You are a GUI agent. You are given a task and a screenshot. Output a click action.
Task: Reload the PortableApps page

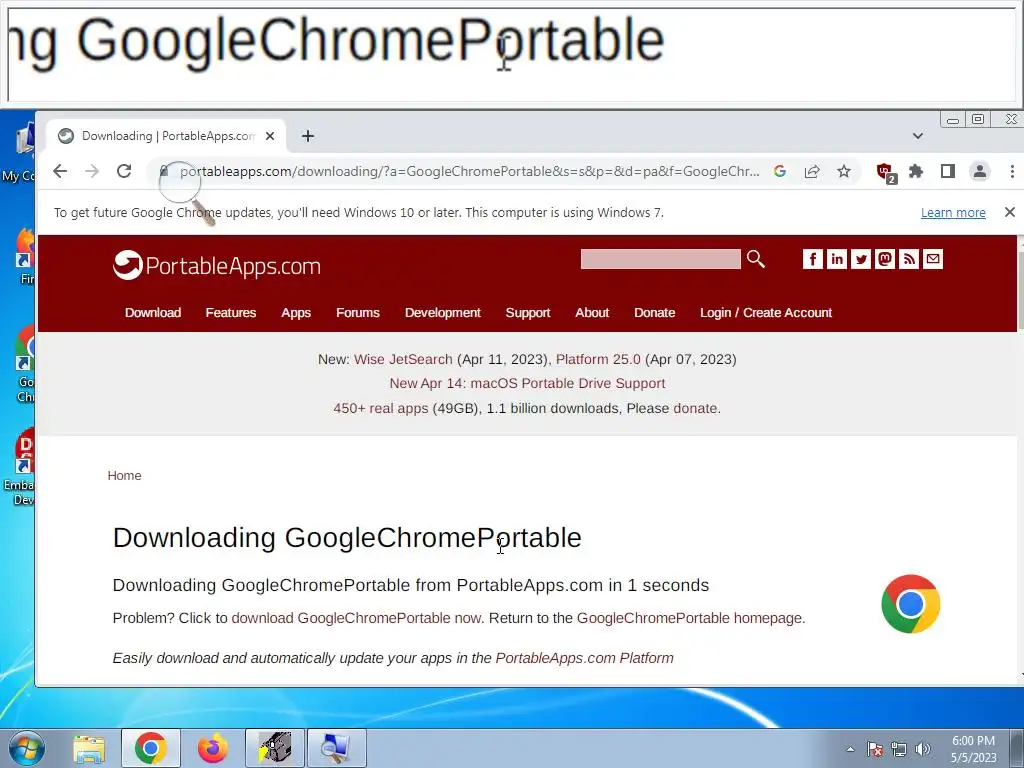(x=124, y=171)
